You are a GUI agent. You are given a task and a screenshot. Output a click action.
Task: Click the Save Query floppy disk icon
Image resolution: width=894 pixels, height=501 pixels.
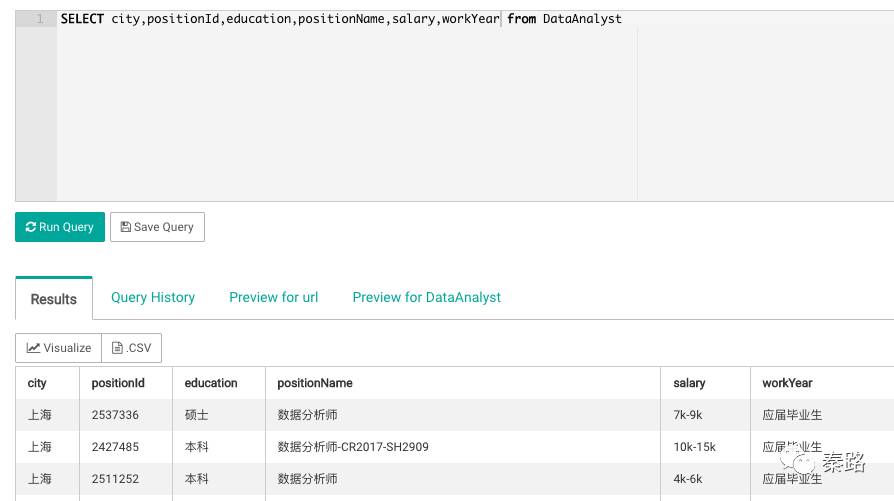(126, 227)
